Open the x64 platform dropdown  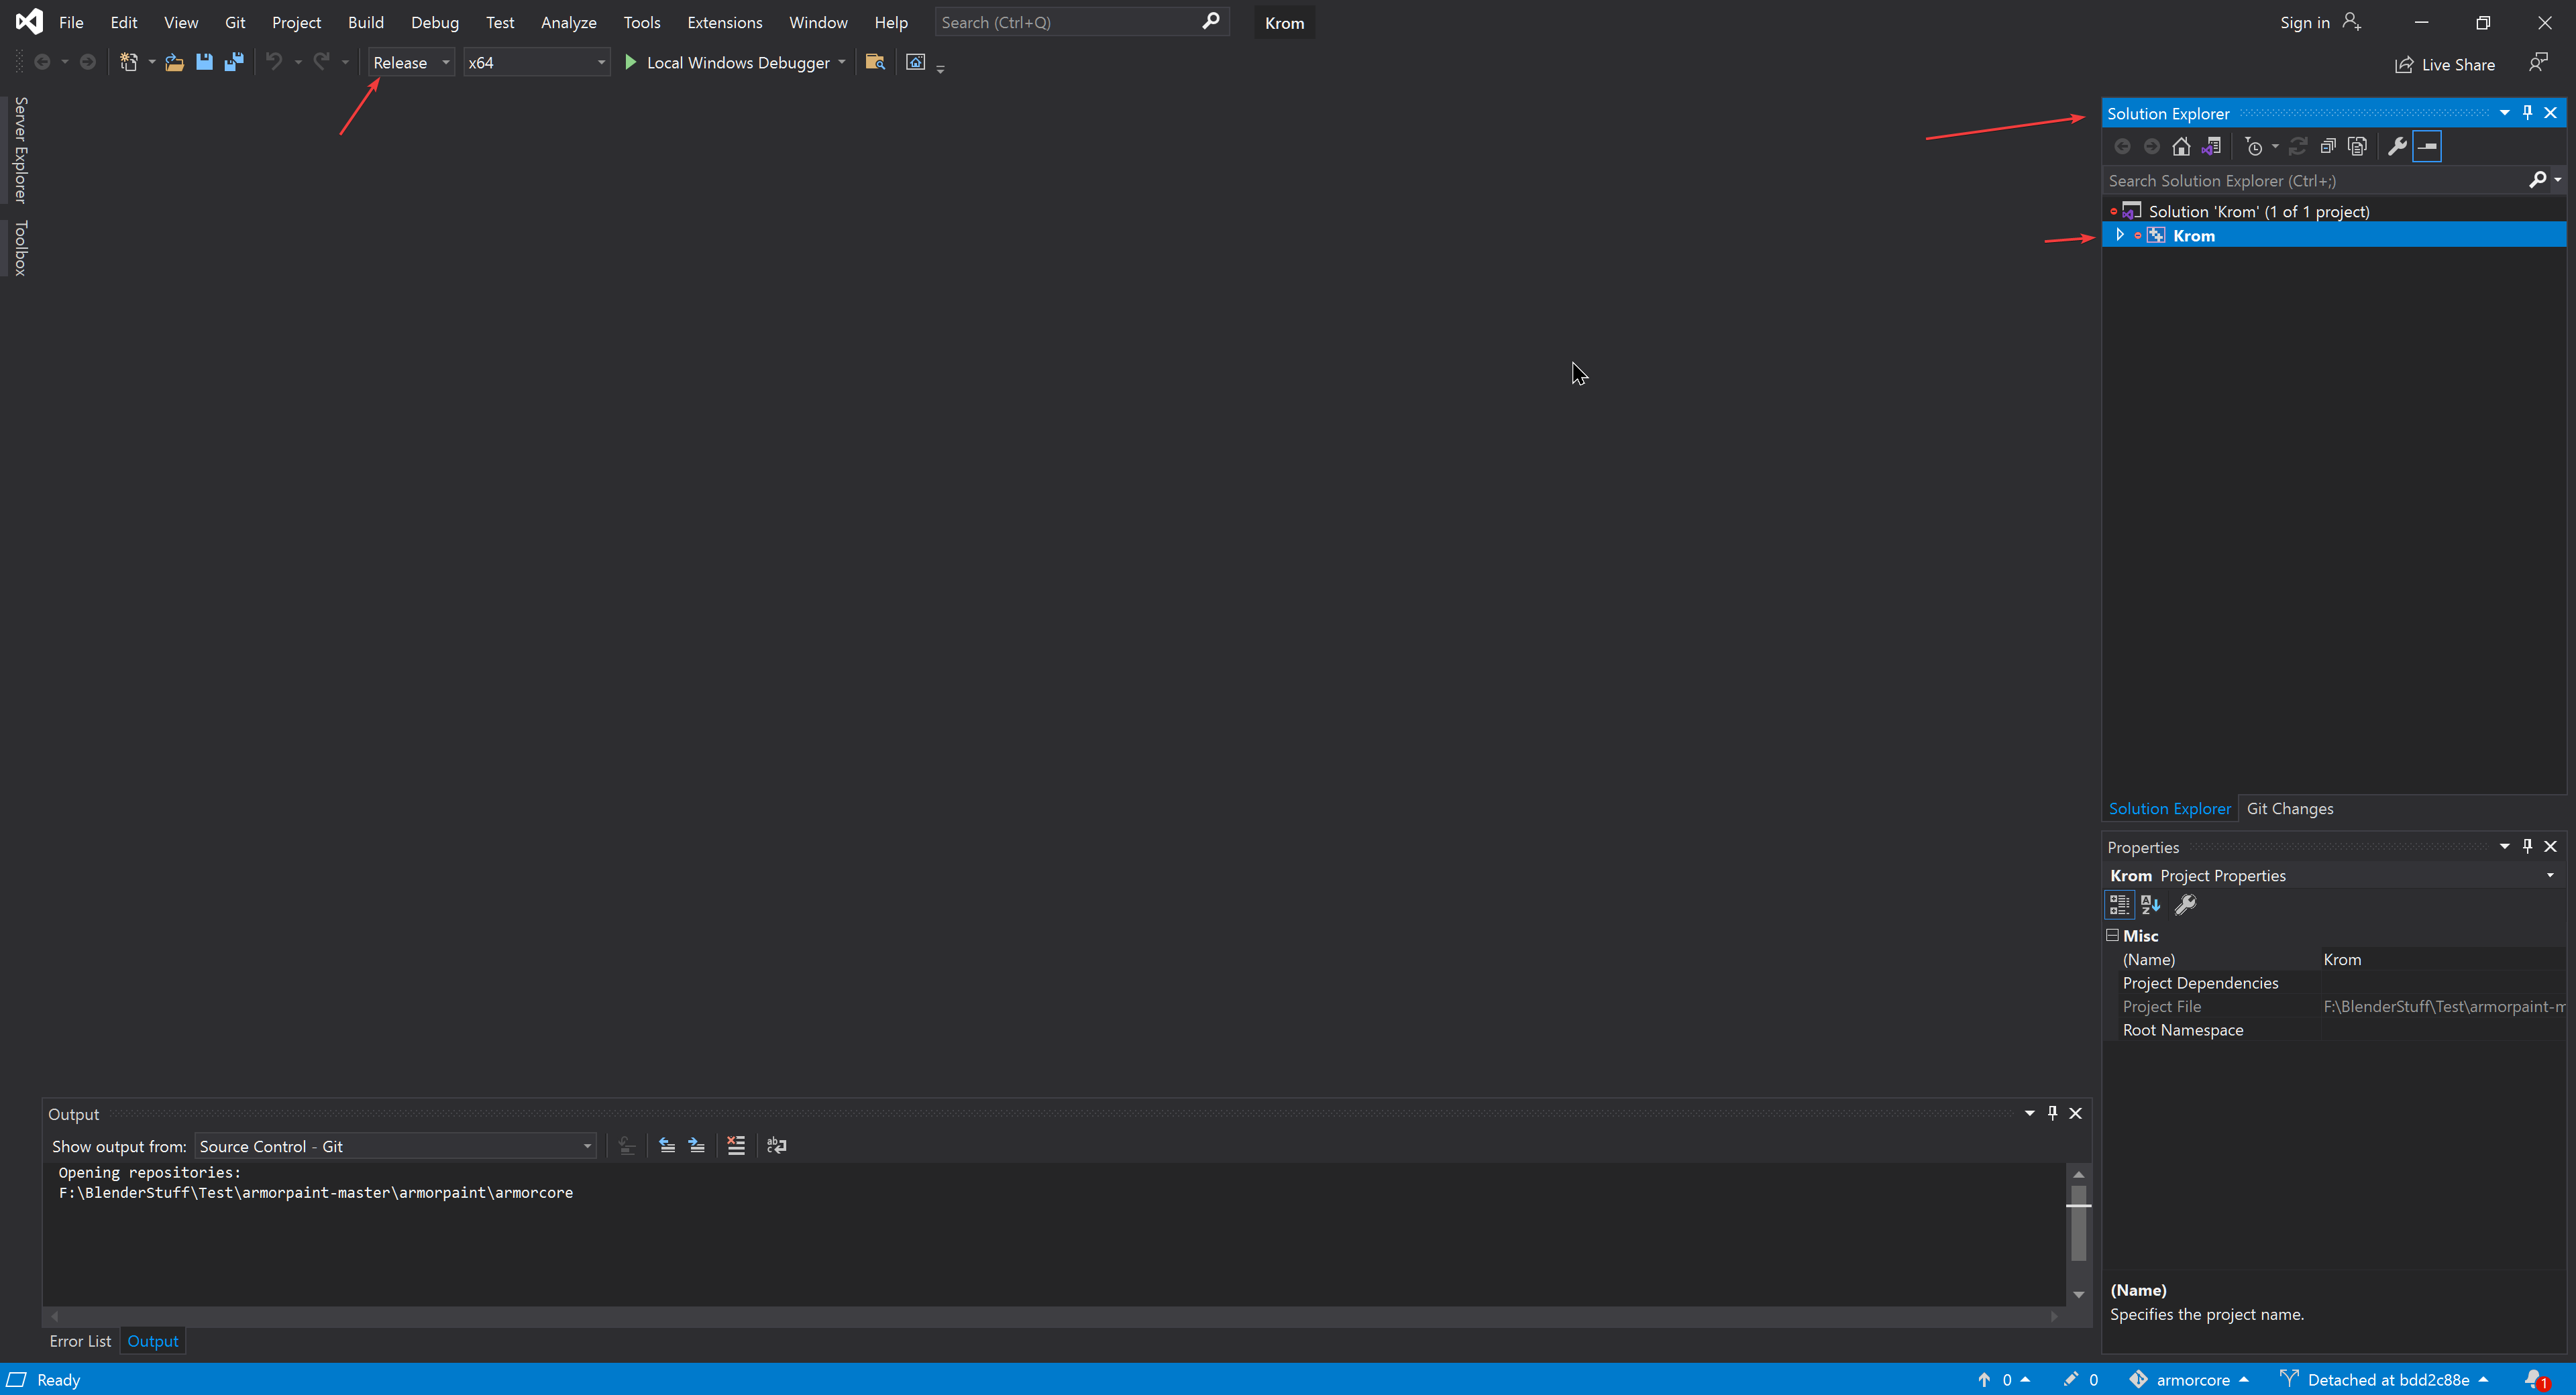point(536,62)
